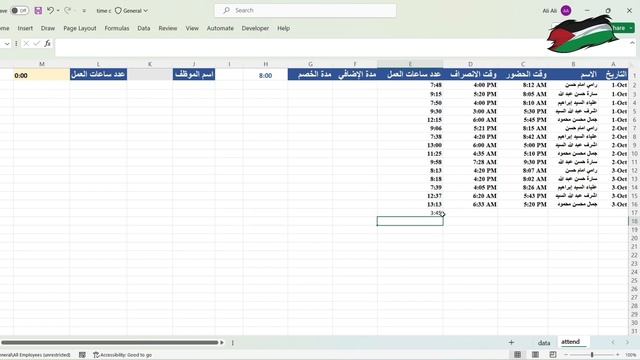Open the Developer ribbon tab
640x360 pixels.
[255, 28]
